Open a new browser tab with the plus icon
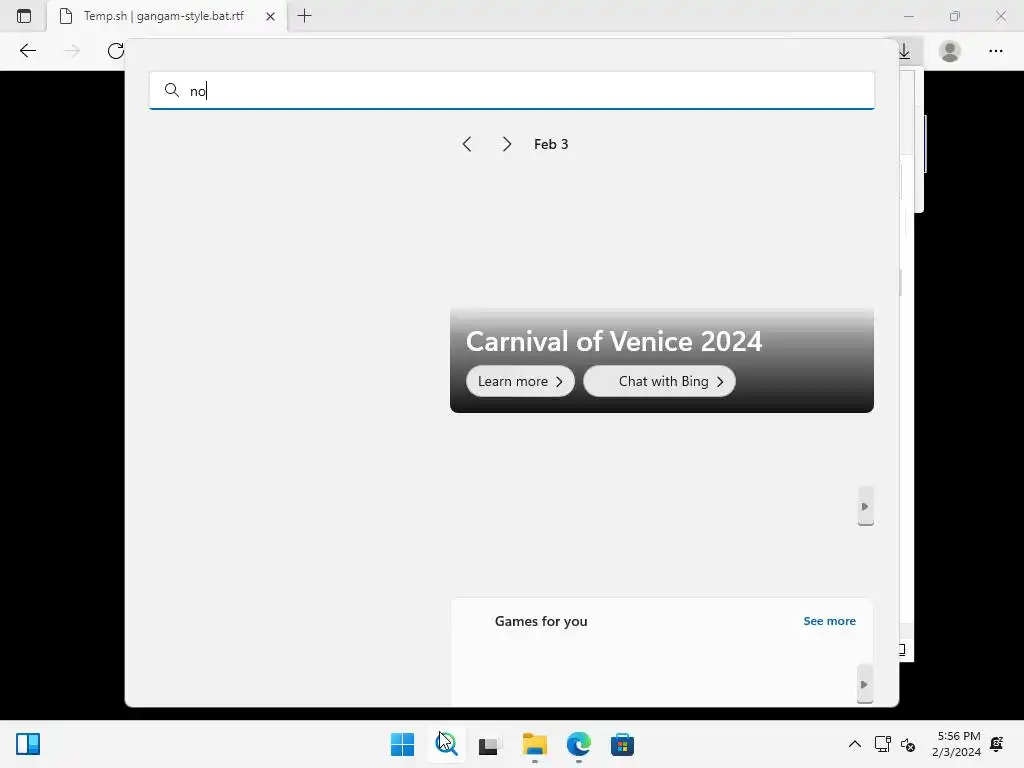Screen dimensions: 1024x768 [x=304, y=16]
